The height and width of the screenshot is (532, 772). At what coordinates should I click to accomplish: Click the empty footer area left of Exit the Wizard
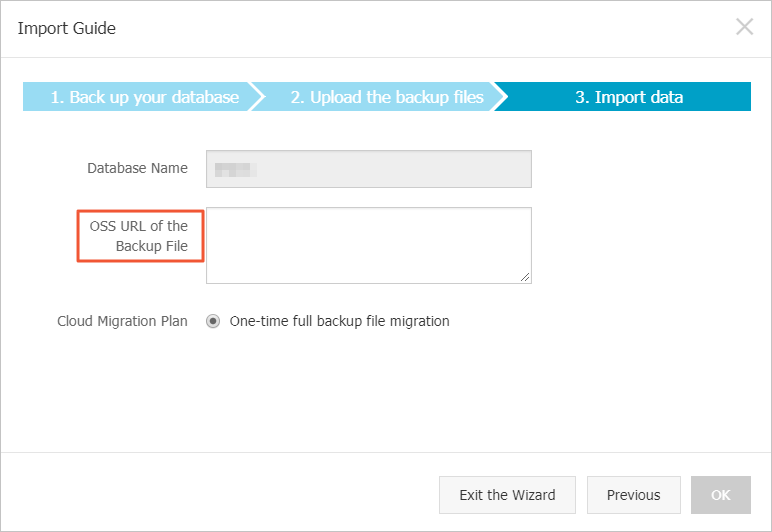220,495
